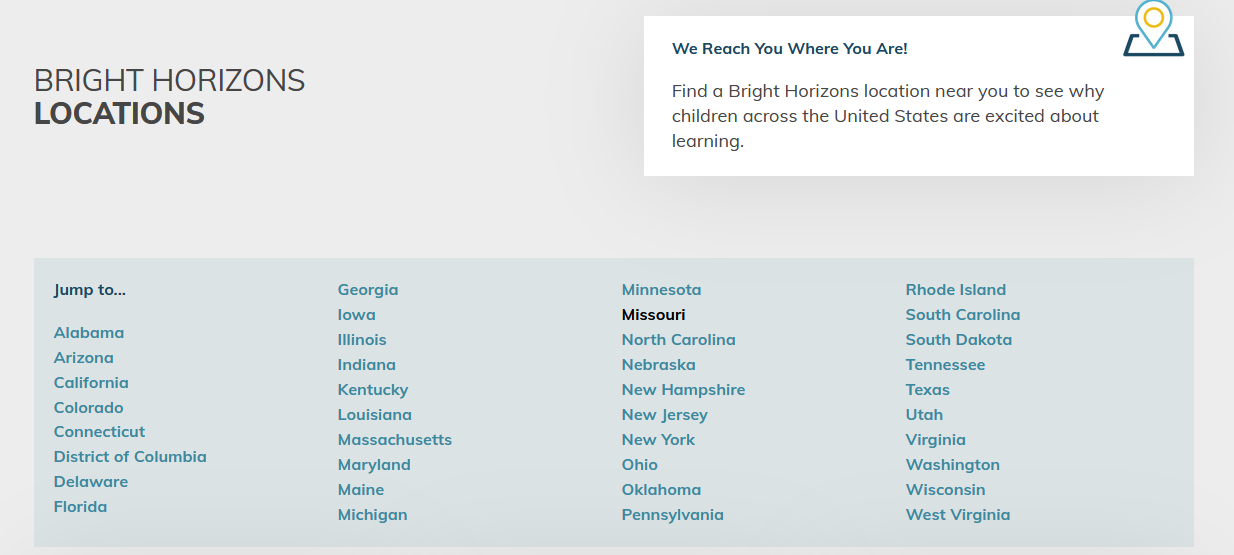The height and width of the screenshot is (555, 1234).
Task: Select the Michigan link
Action: pyautogui.click(x=372, y=515)
